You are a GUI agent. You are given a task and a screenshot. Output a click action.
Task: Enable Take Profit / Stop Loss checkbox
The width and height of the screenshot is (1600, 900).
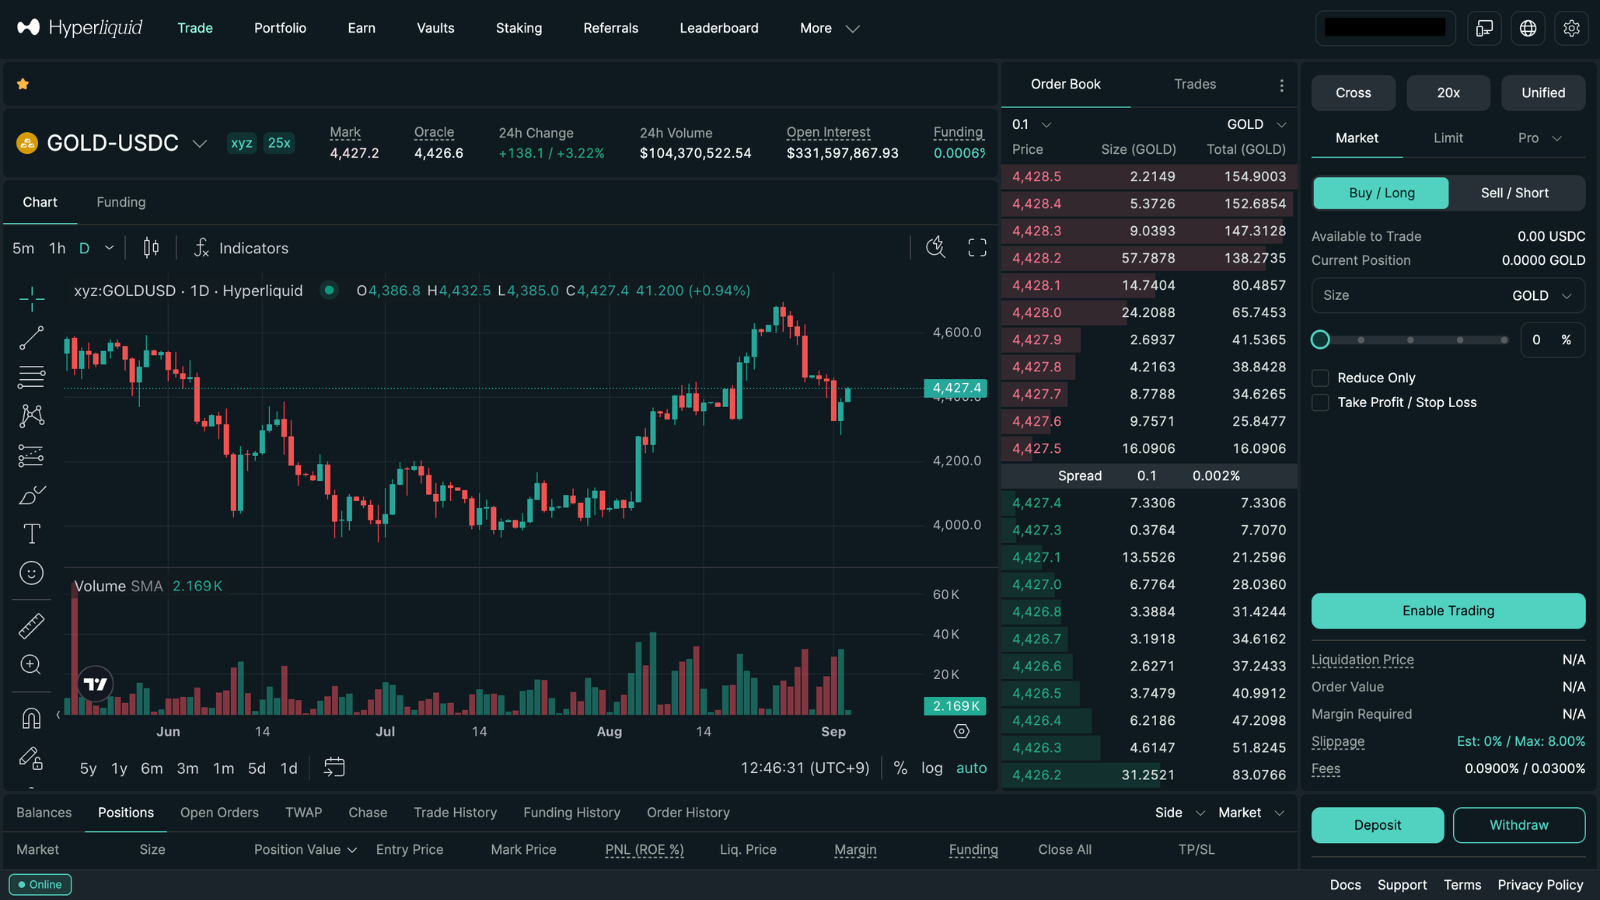tap(1320, 402)
